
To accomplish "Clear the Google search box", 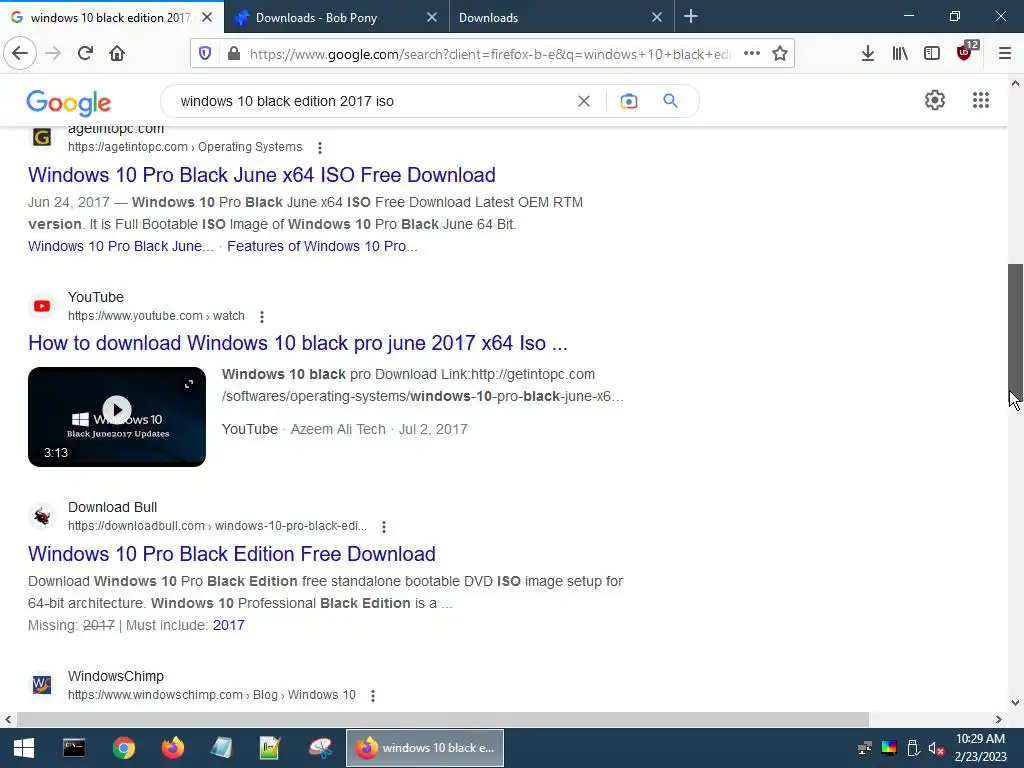I will pos(584,101).
